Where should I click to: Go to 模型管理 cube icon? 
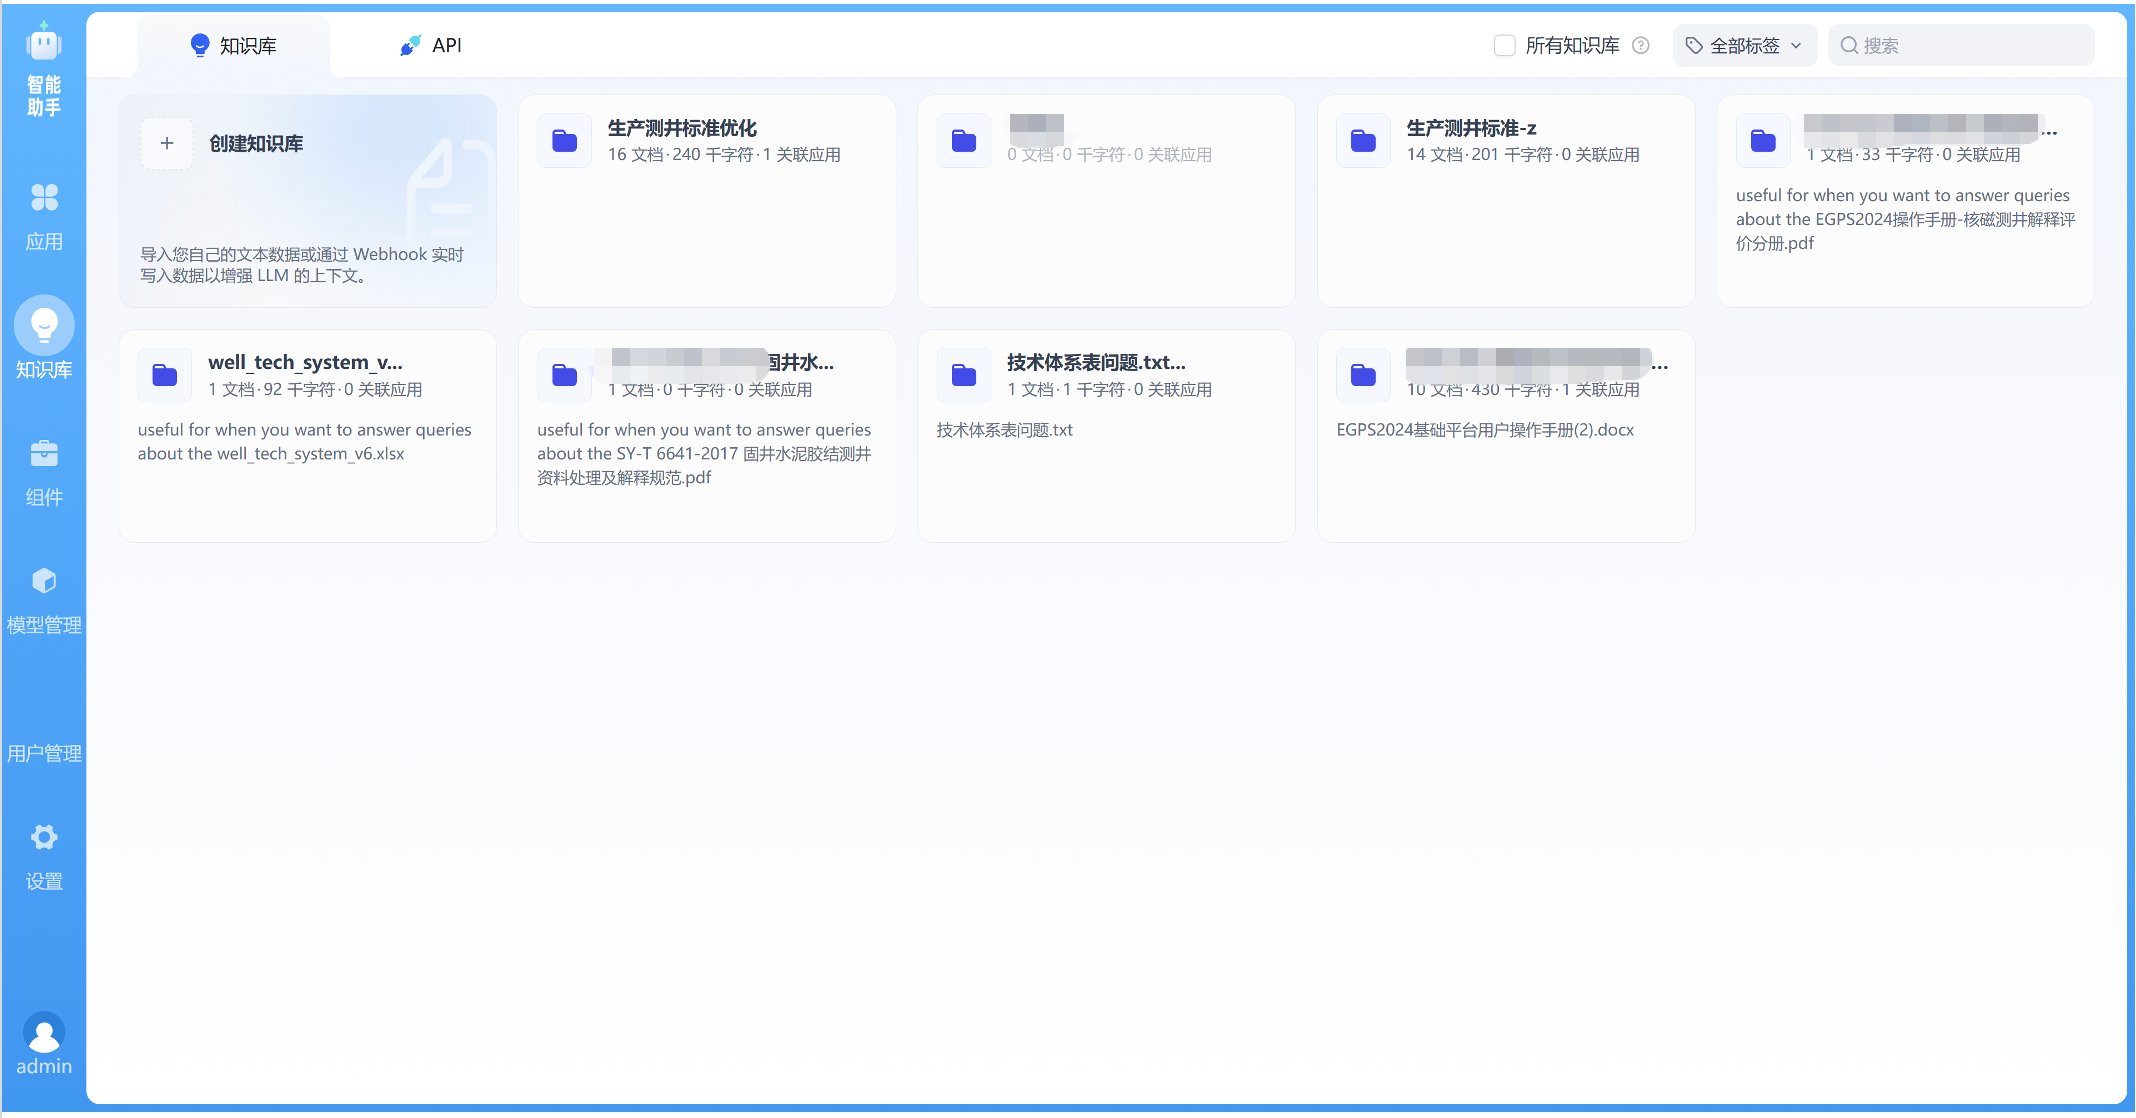tap(44, 581)
